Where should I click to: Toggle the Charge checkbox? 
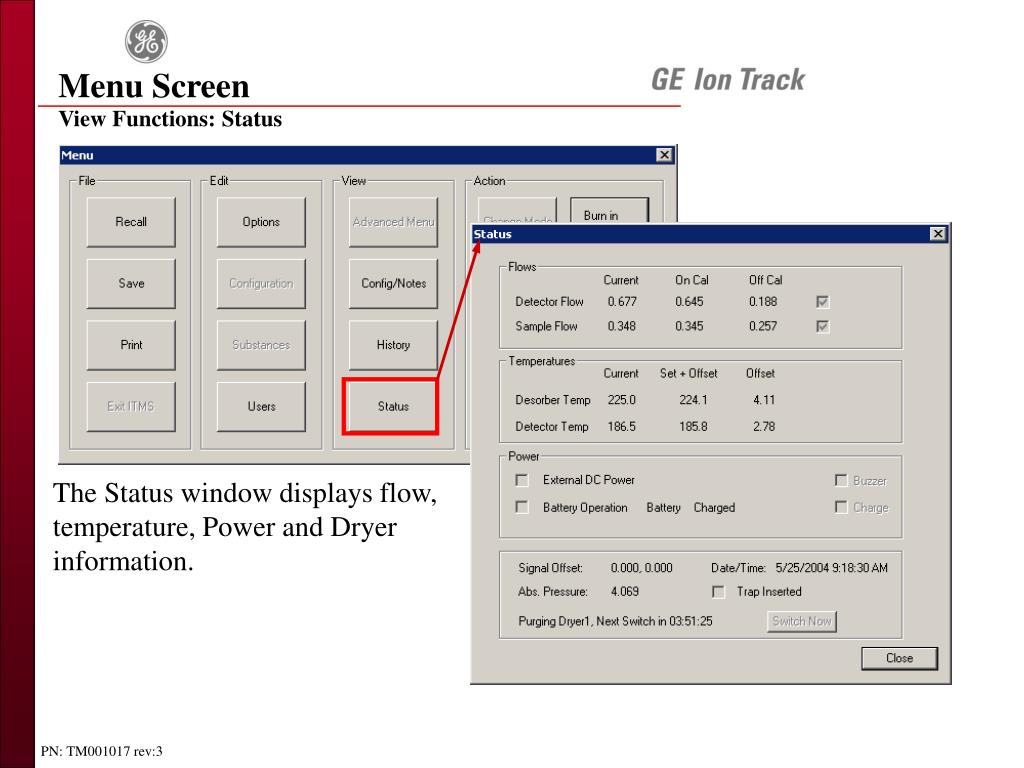pyautogui.click(x=841, y=507)
